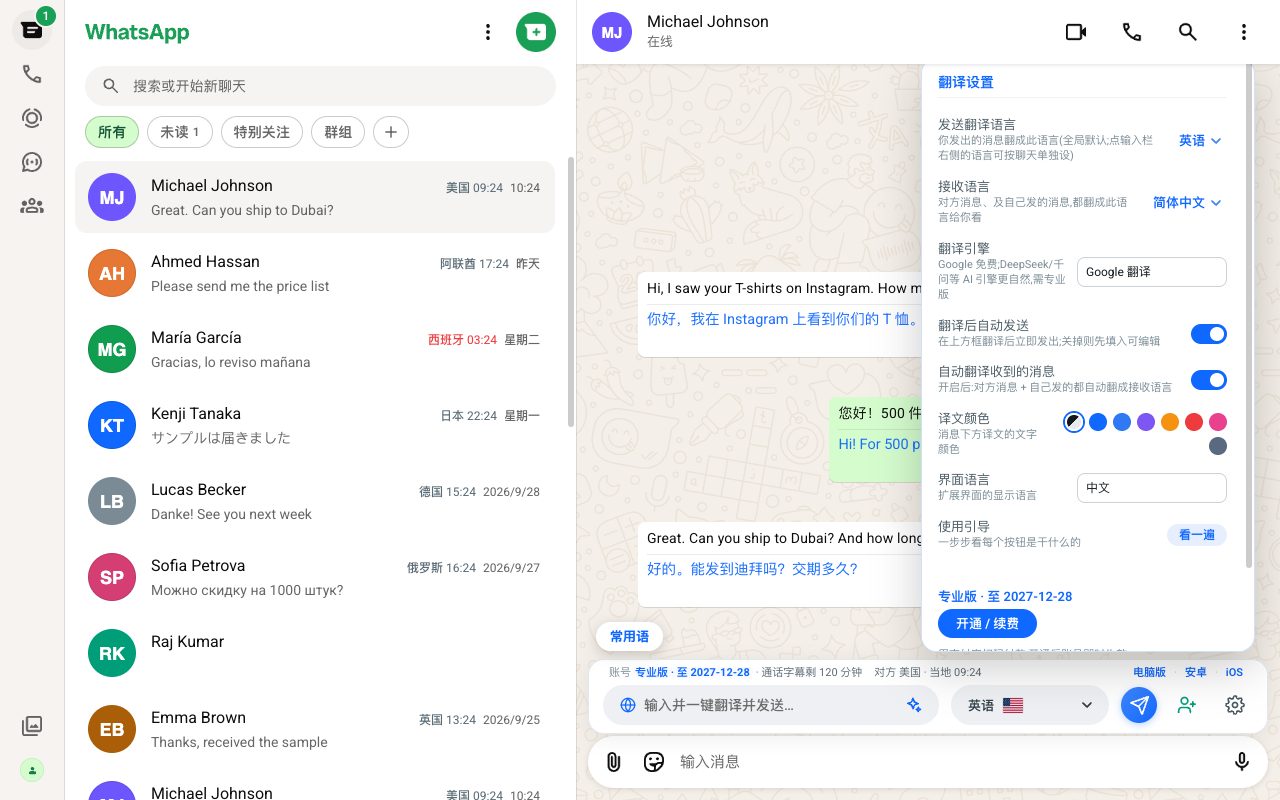Click the iOS link
This screenshot has width=1280, height=800.
1234,672
